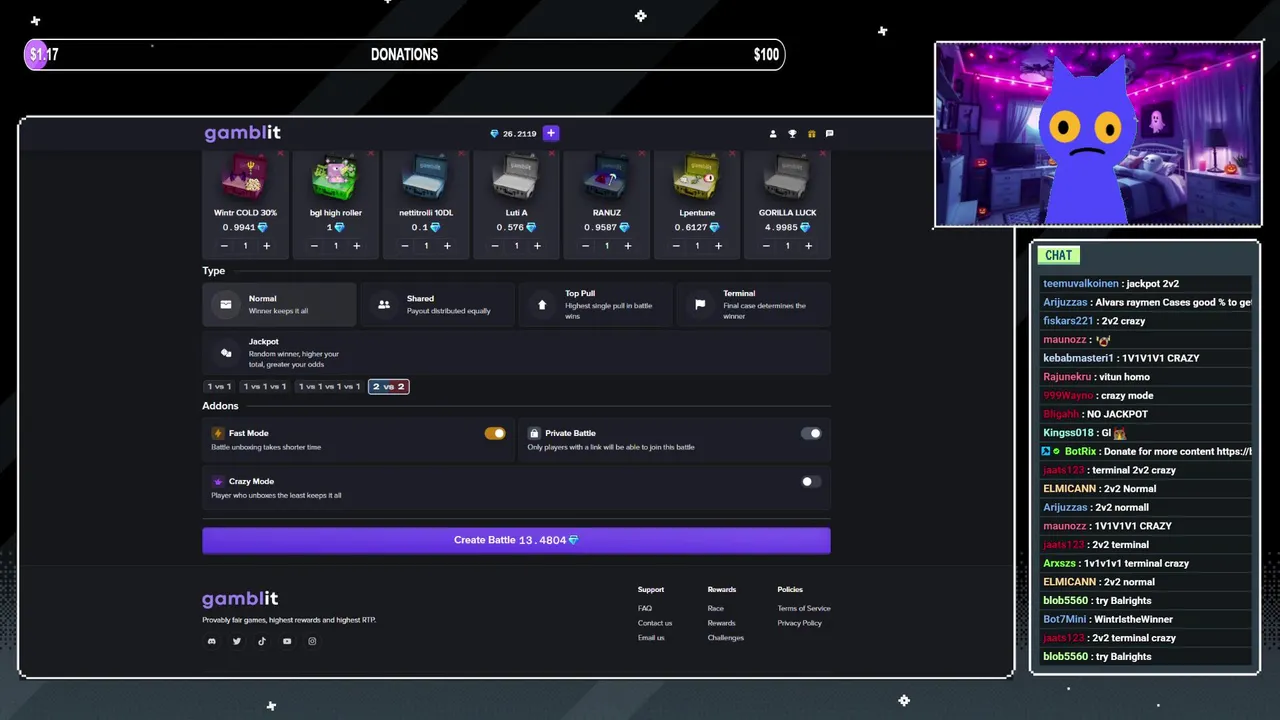Decrease quantity of bgl high roller case
Viewport: 1280px width, 720px height.
314,246
